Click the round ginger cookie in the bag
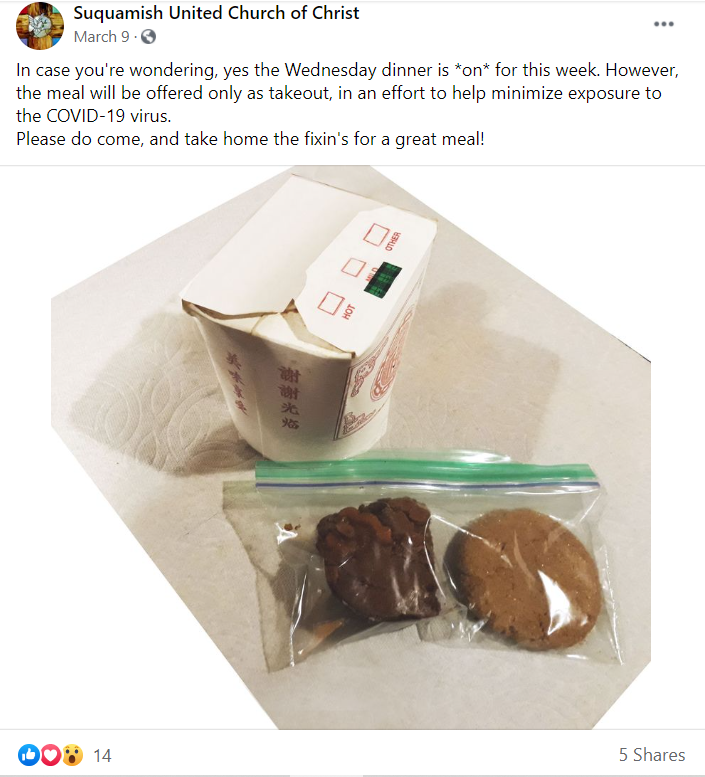This screenshot has width=705, height=777. click(x=523, y=579)
